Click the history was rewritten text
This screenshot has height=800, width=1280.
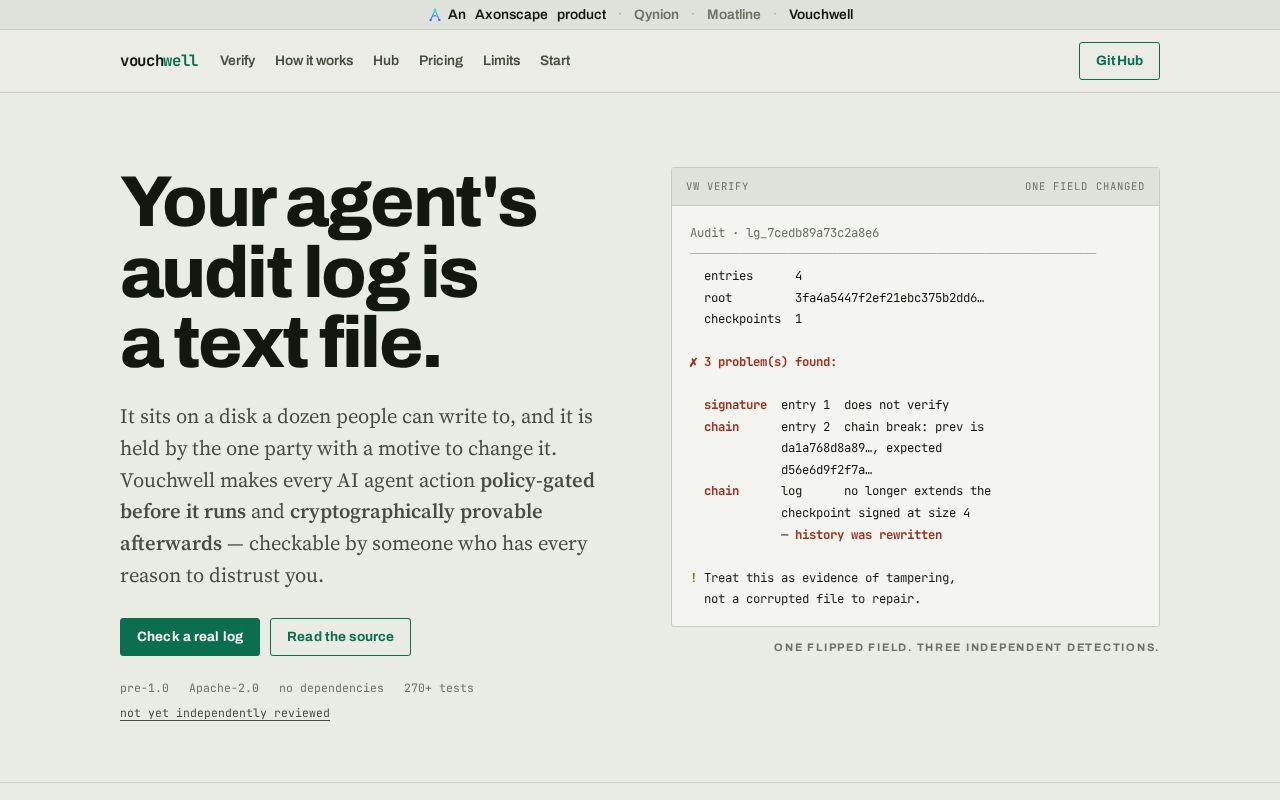point(868,535)
